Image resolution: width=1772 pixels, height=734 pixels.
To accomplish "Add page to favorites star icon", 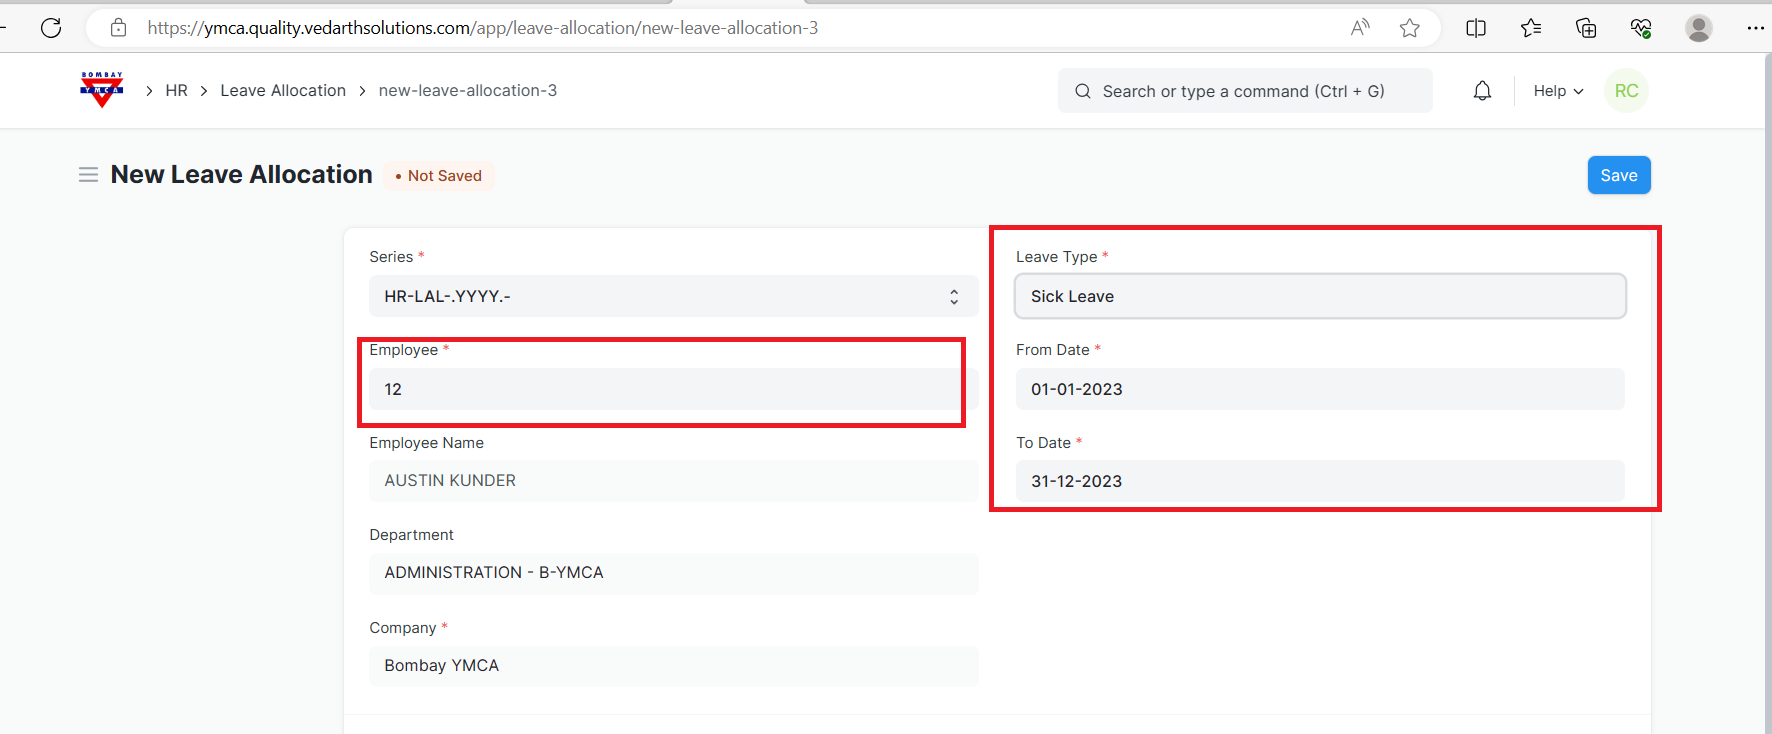I will coord(1410,28).
